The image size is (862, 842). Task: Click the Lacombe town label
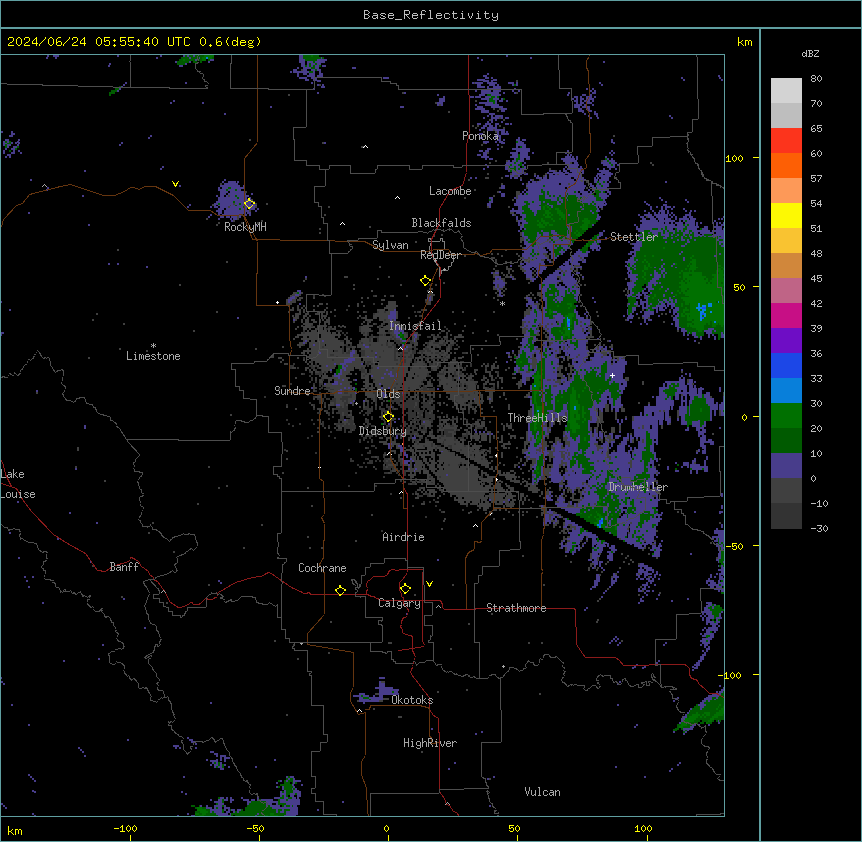[450, 191]
